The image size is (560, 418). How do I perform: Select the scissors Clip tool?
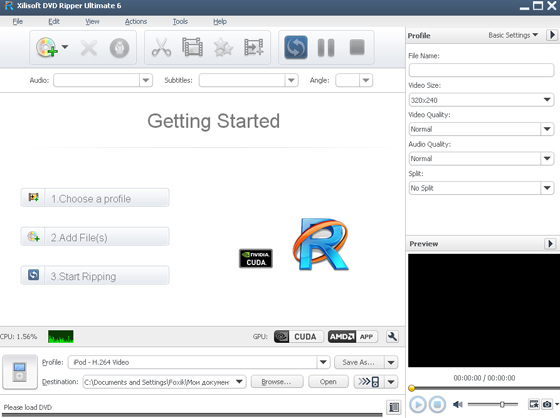161,47
